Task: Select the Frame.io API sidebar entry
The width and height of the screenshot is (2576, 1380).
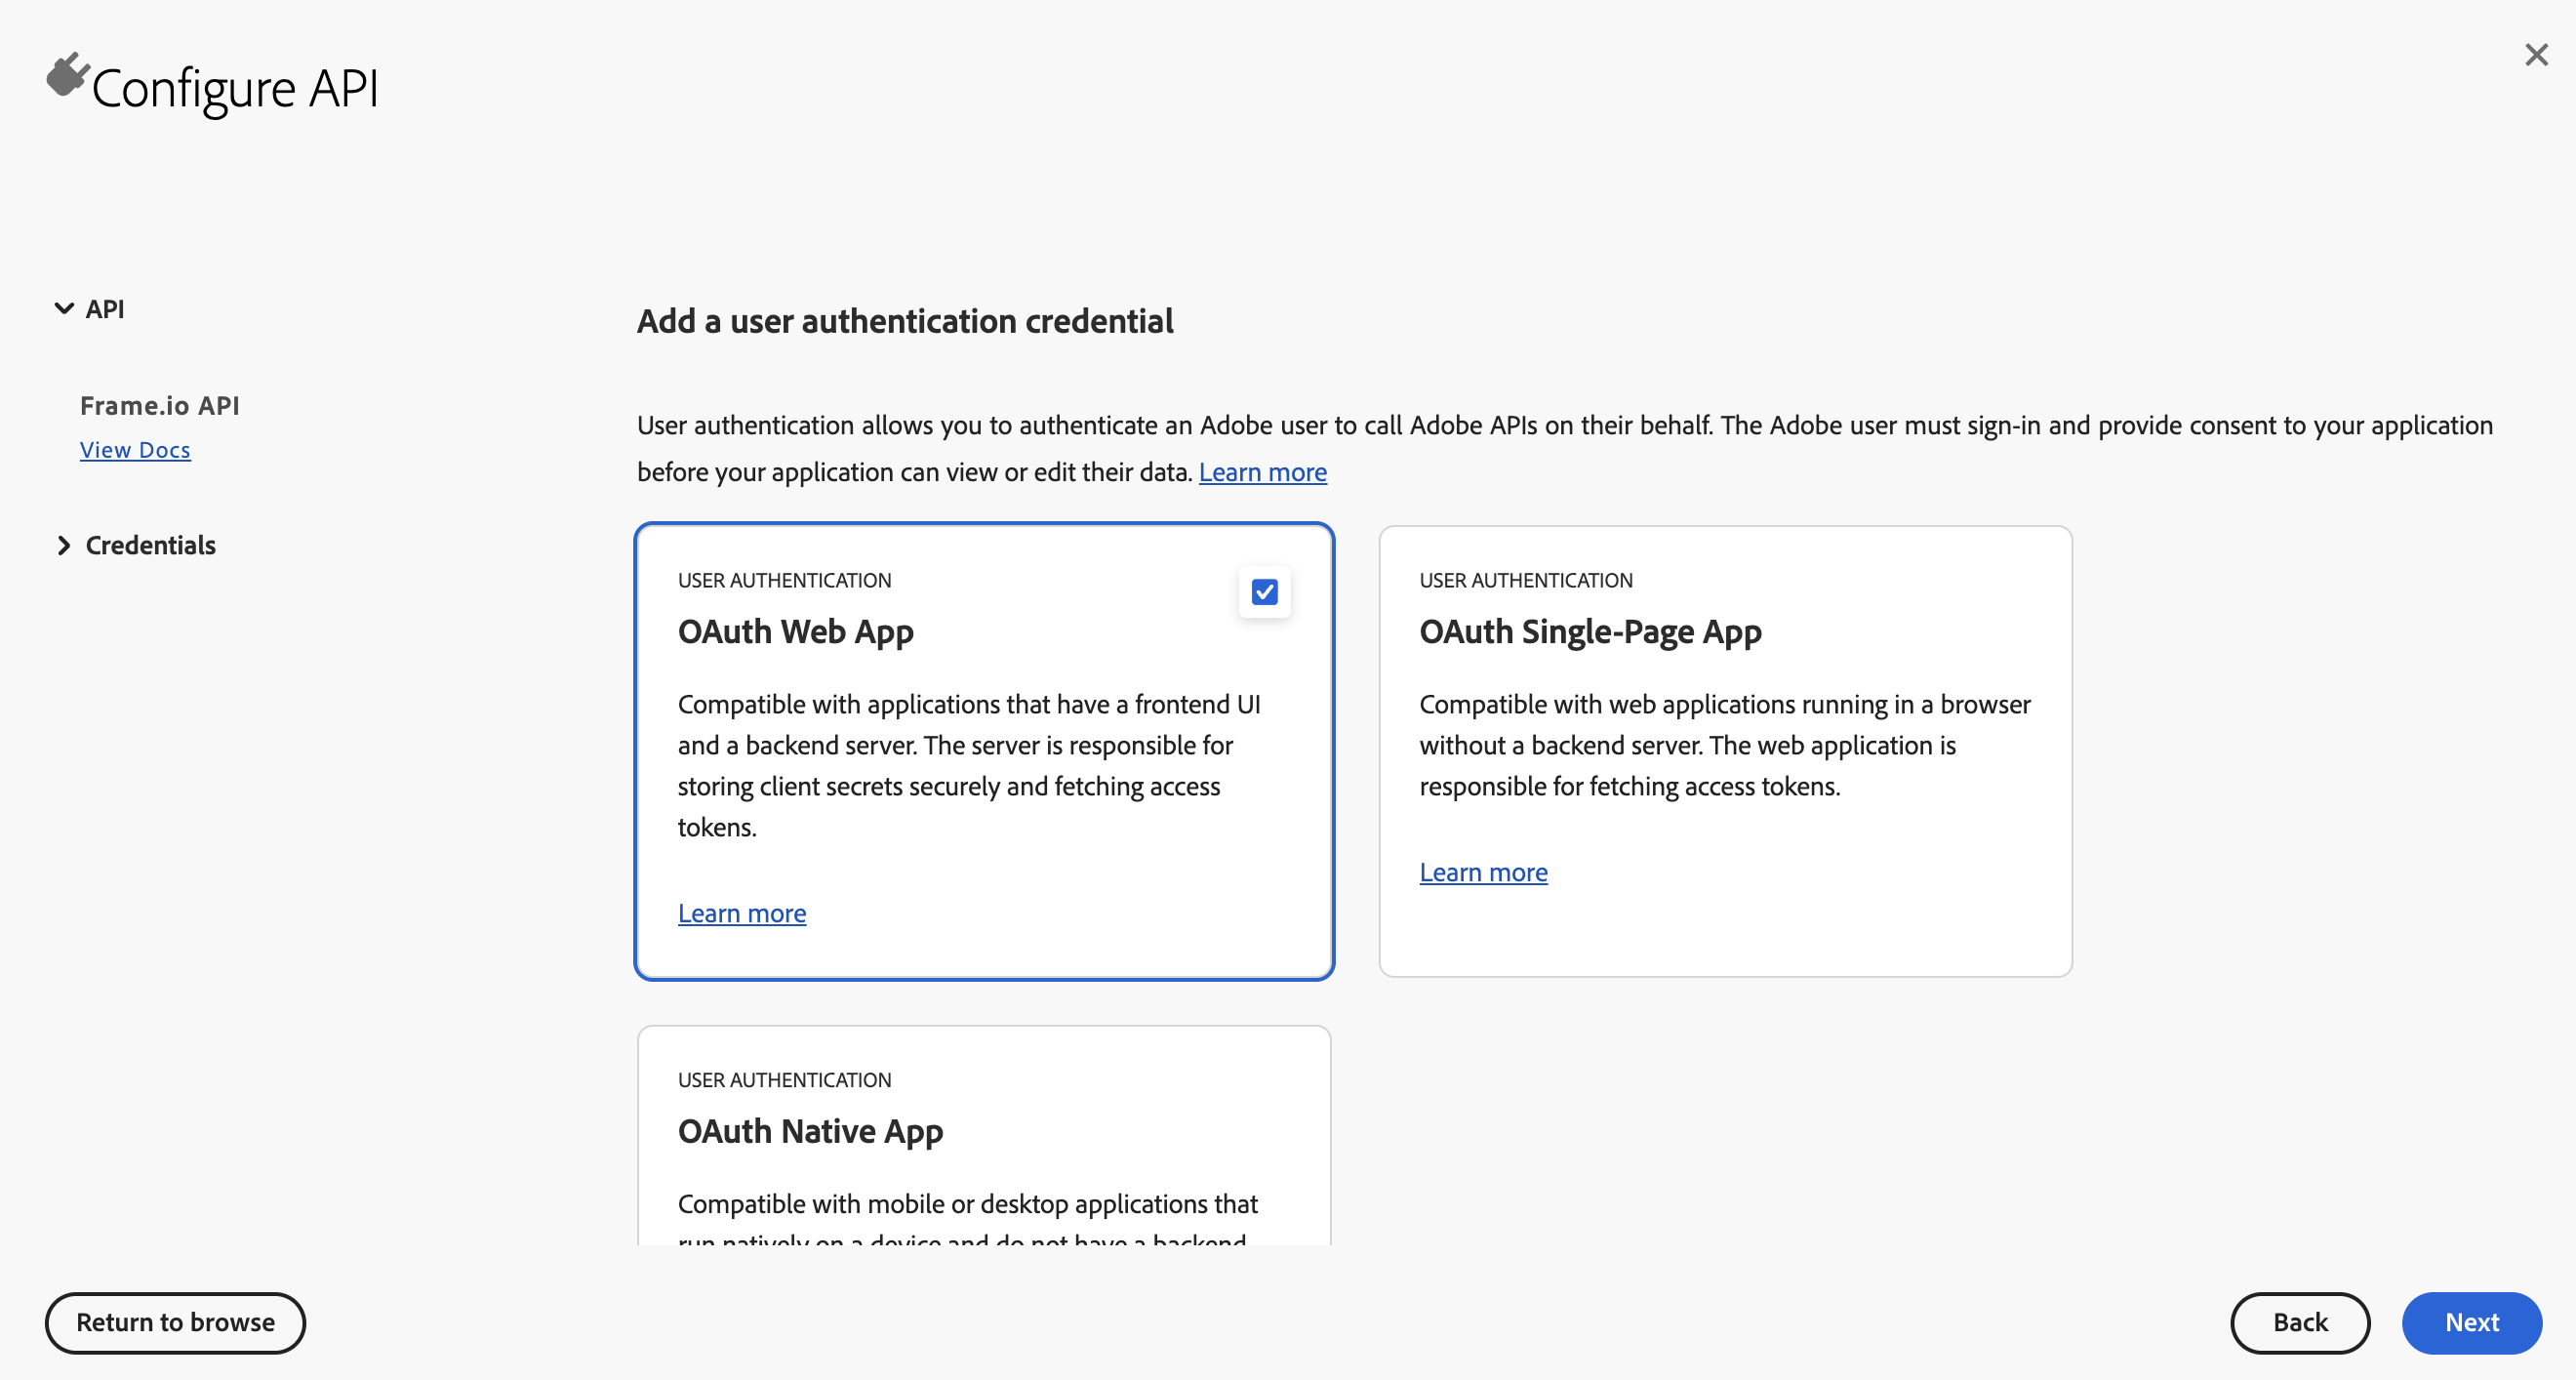Action: click(x=160, y=406)
